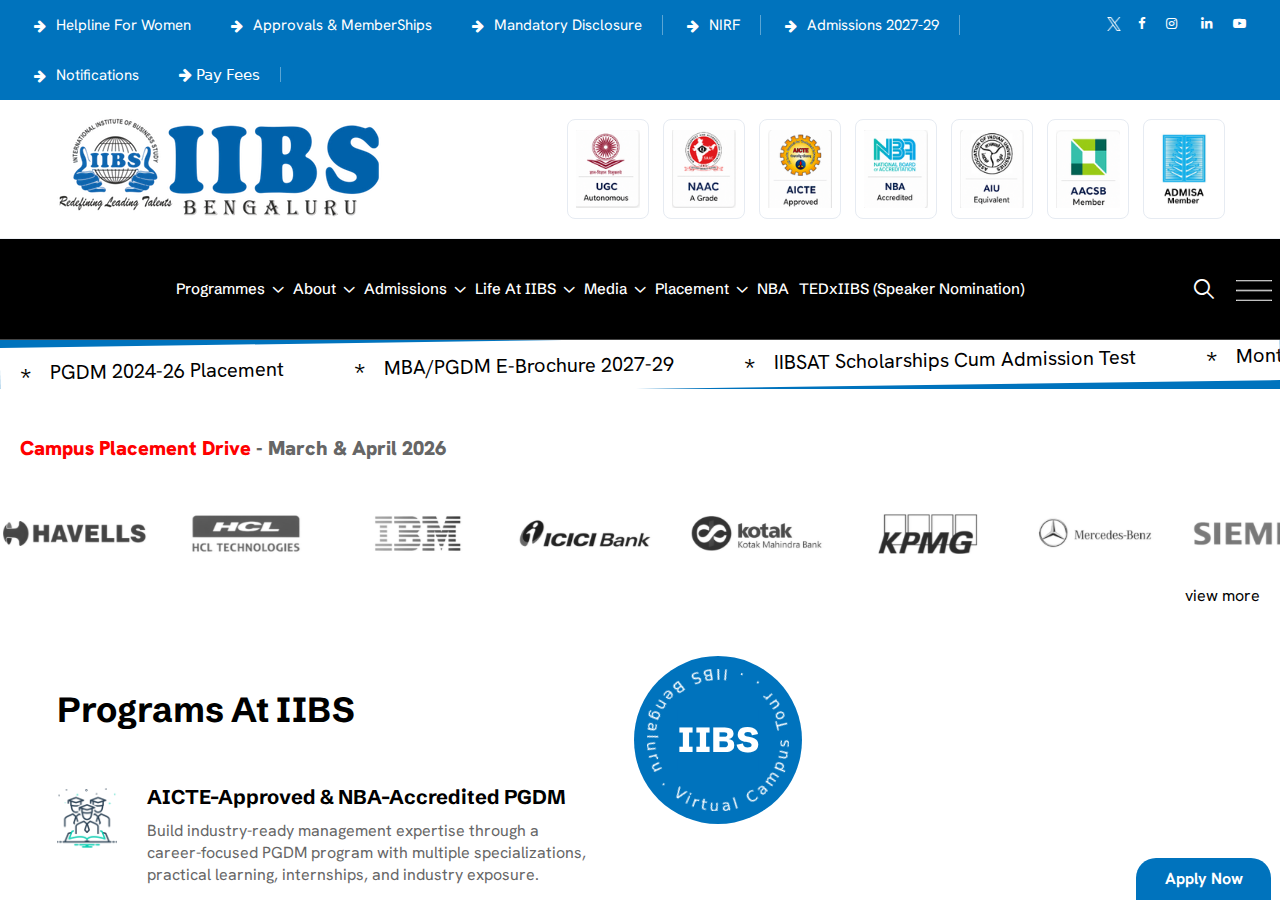Click the ICICI Bank logo

585,535
